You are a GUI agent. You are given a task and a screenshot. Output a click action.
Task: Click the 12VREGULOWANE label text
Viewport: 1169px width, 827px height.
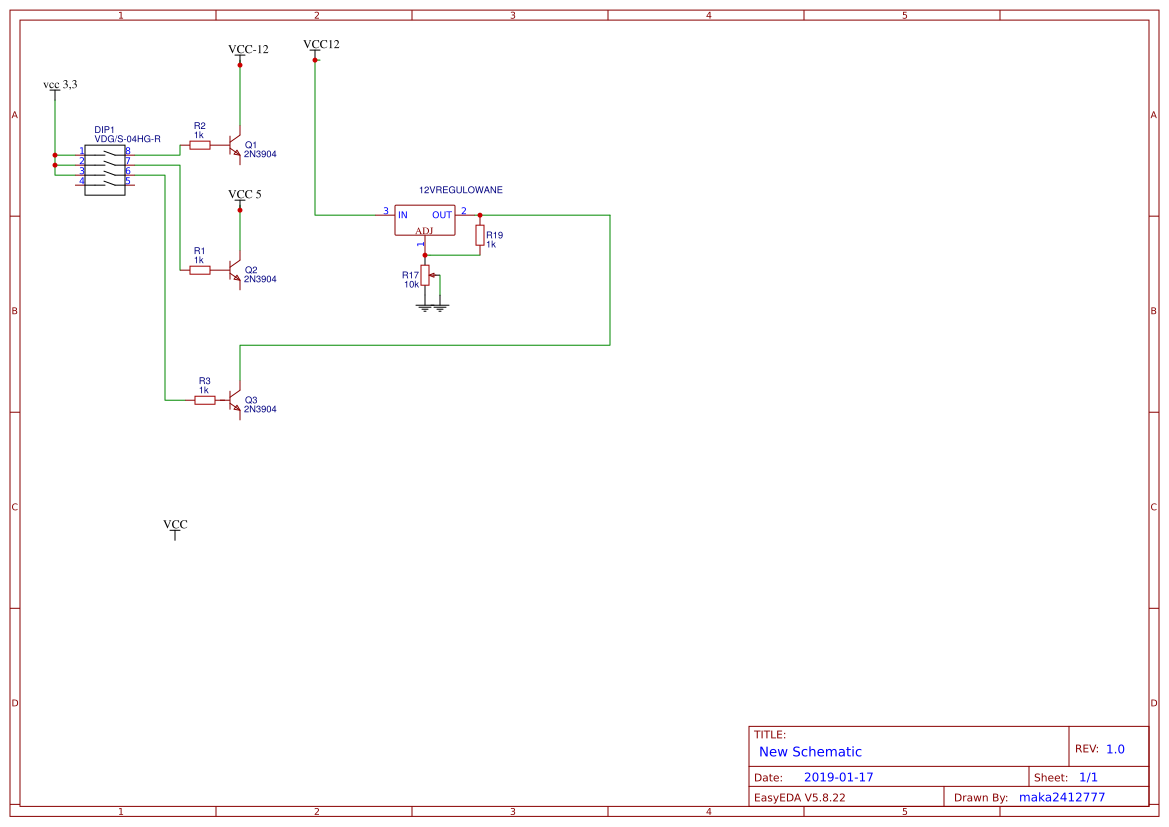[461, 190]
